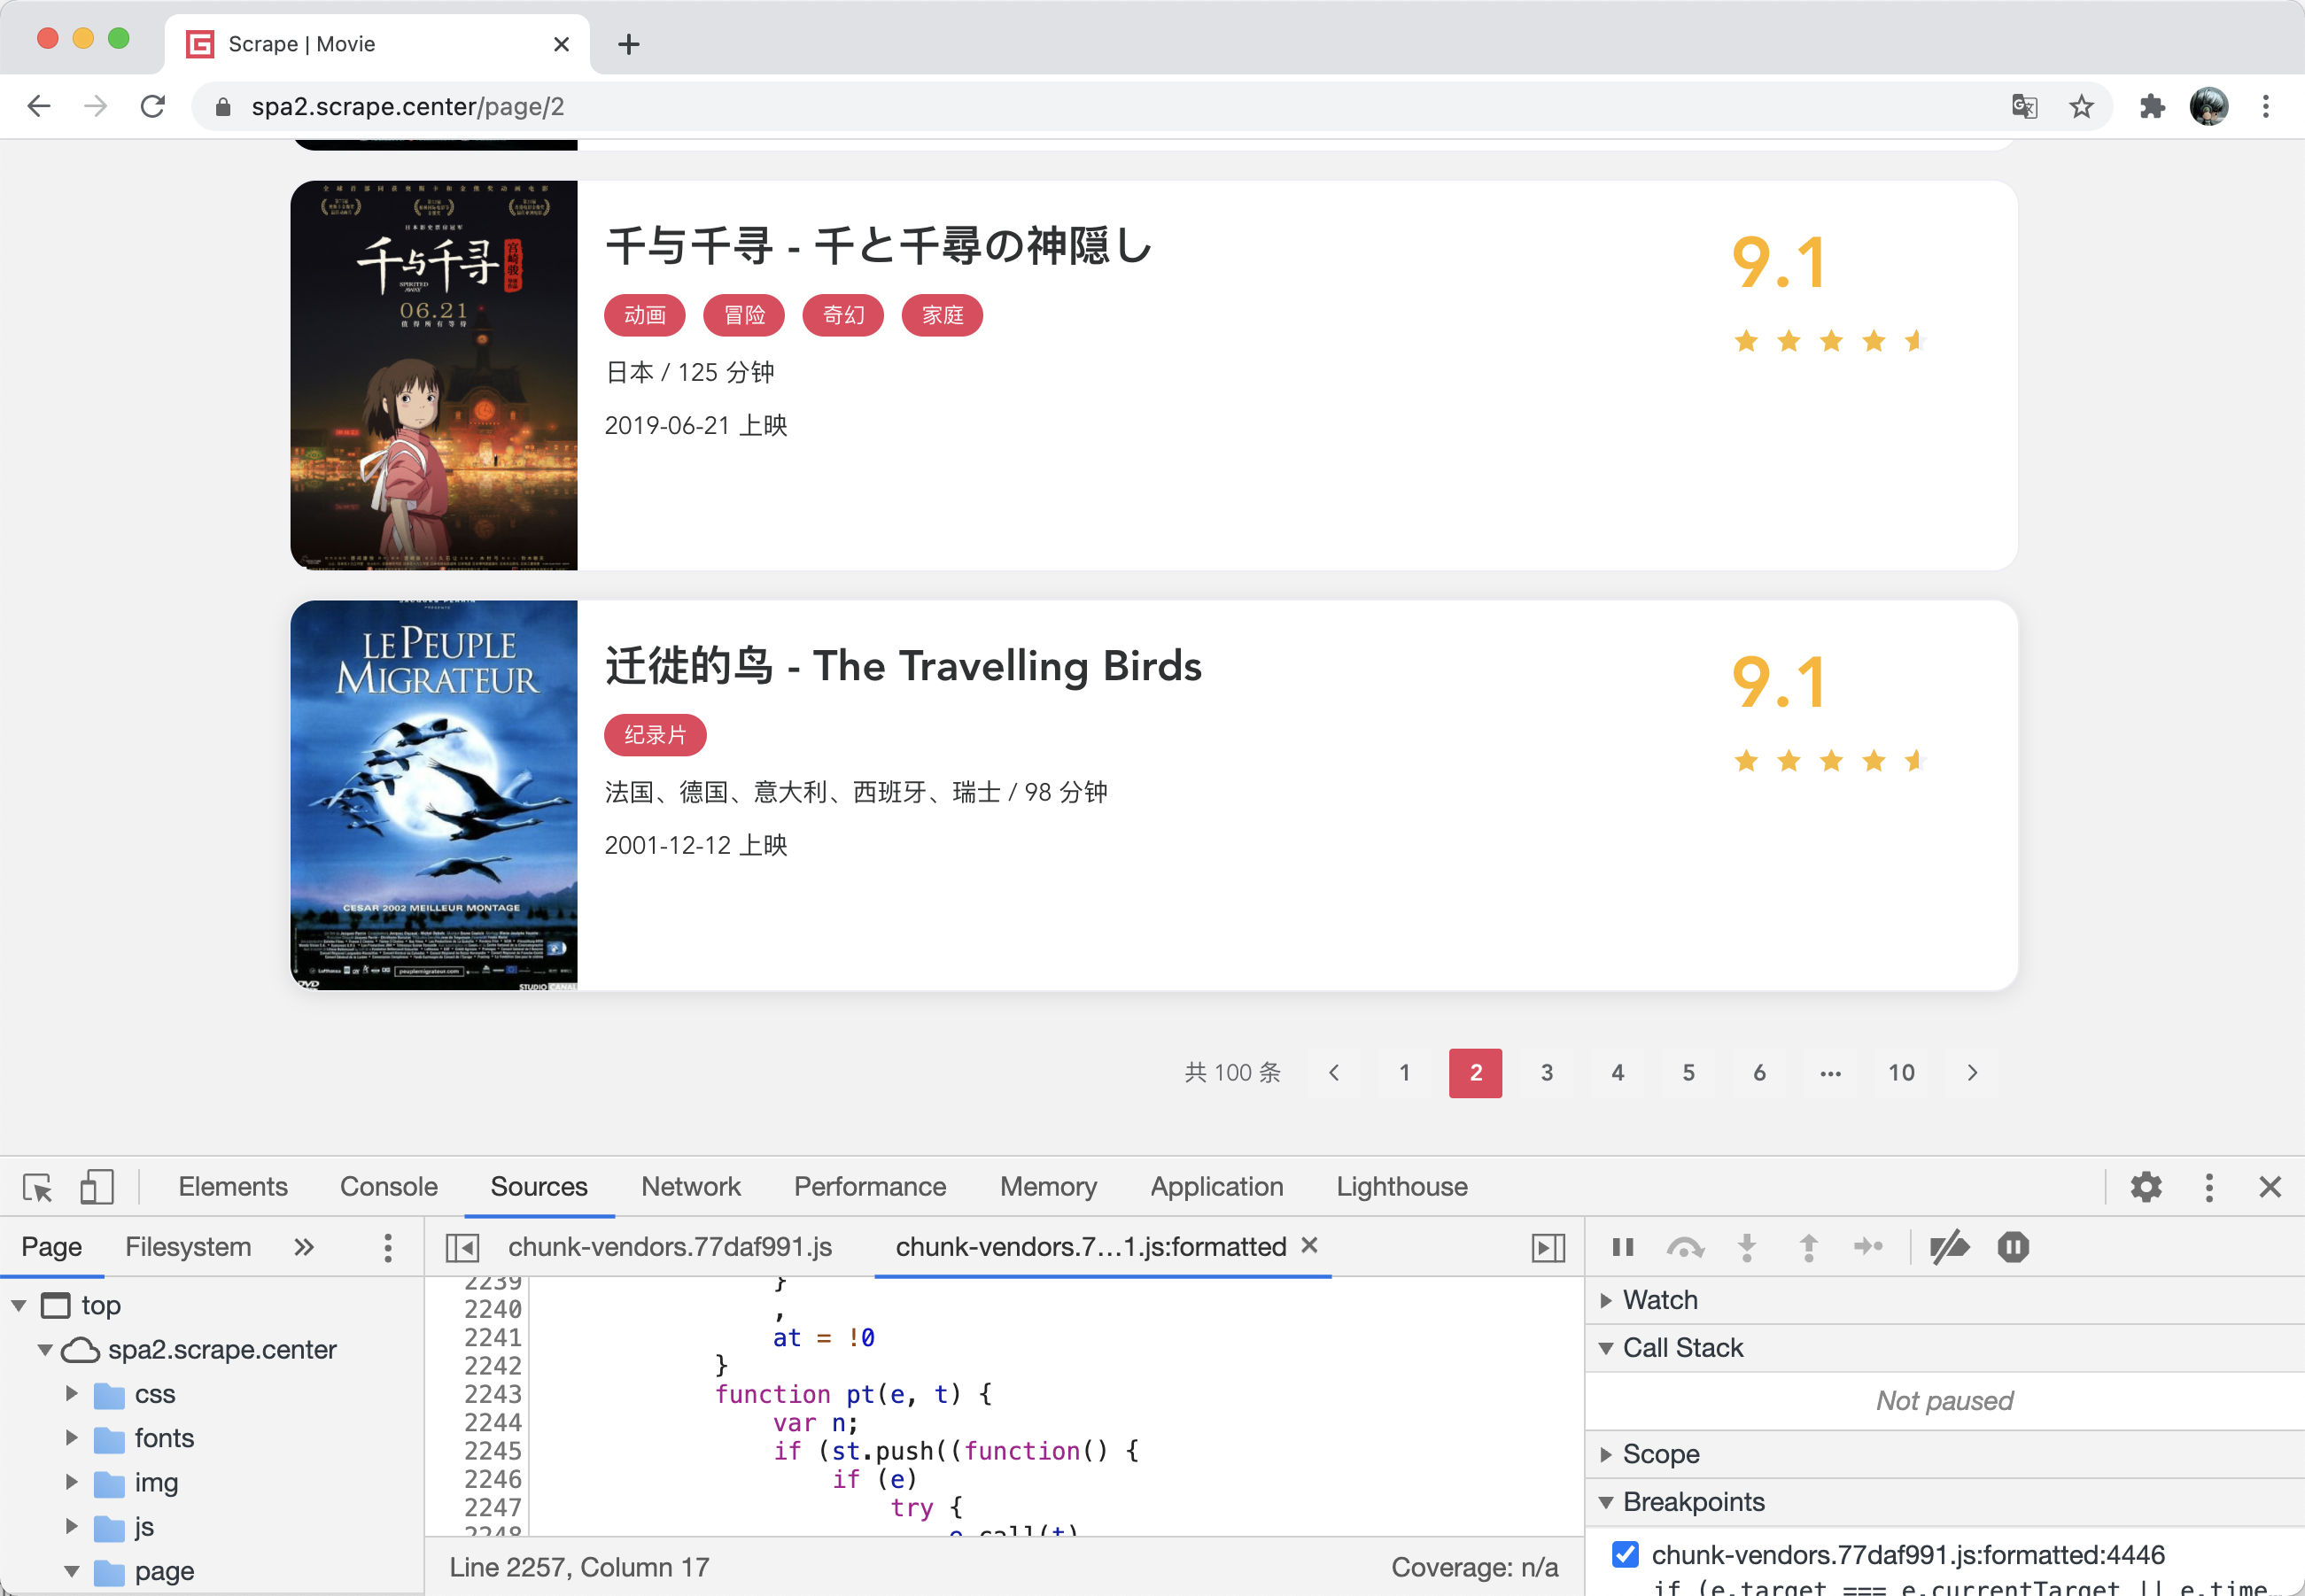This screenshot has height=1596, width=2305.
Task: Click the pause script execution icon
Action: click(x=1620, y=1247)
